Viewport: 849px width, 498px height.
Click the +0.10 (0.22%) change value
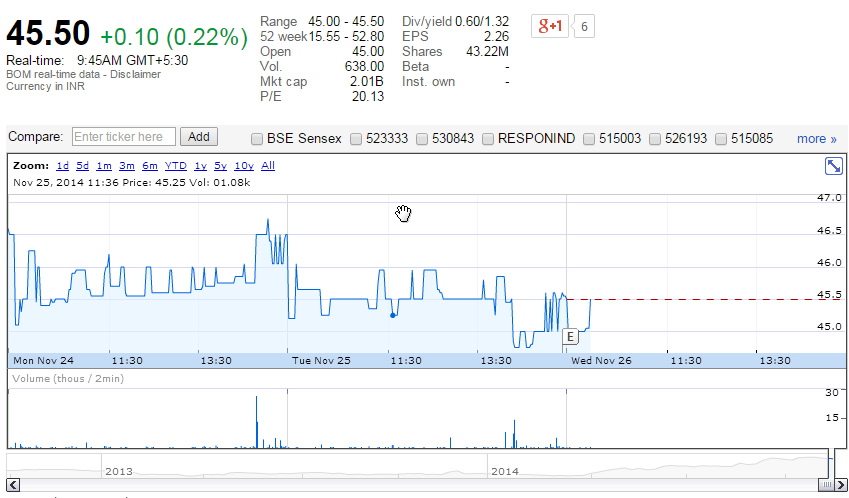(174, 37)
